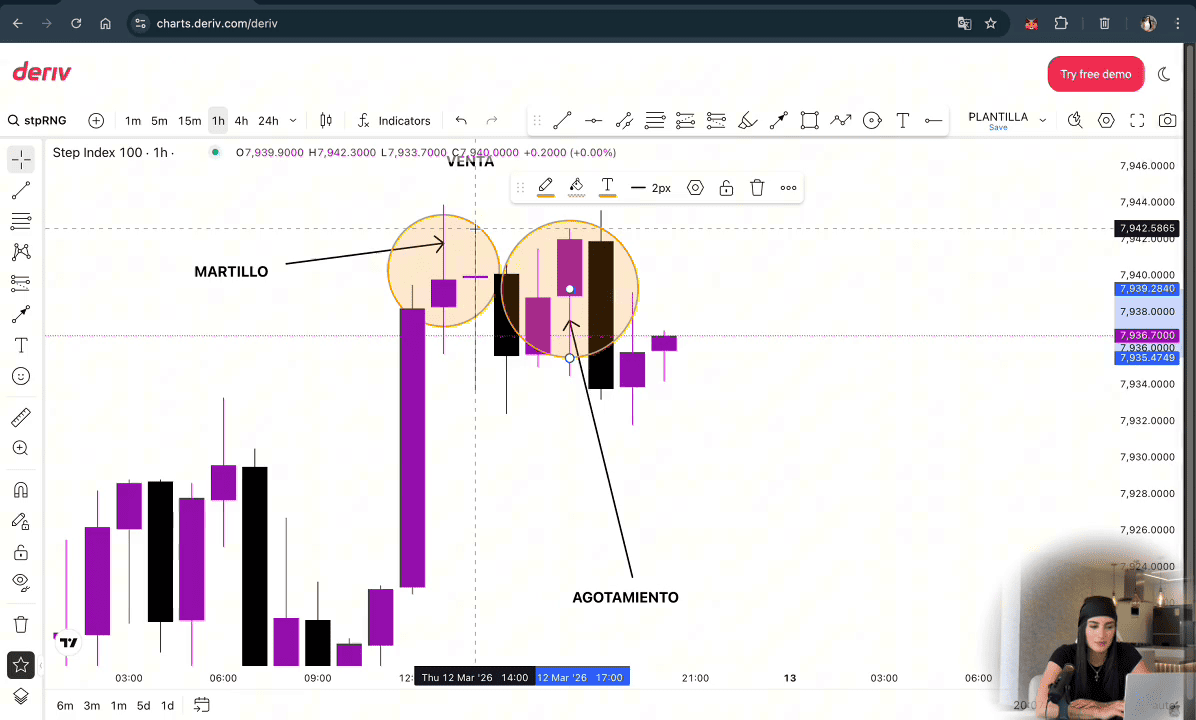Viewport: 1196px width, 720px height.
Task: Toggle the magnet mode
Action: tap(20, 490)
